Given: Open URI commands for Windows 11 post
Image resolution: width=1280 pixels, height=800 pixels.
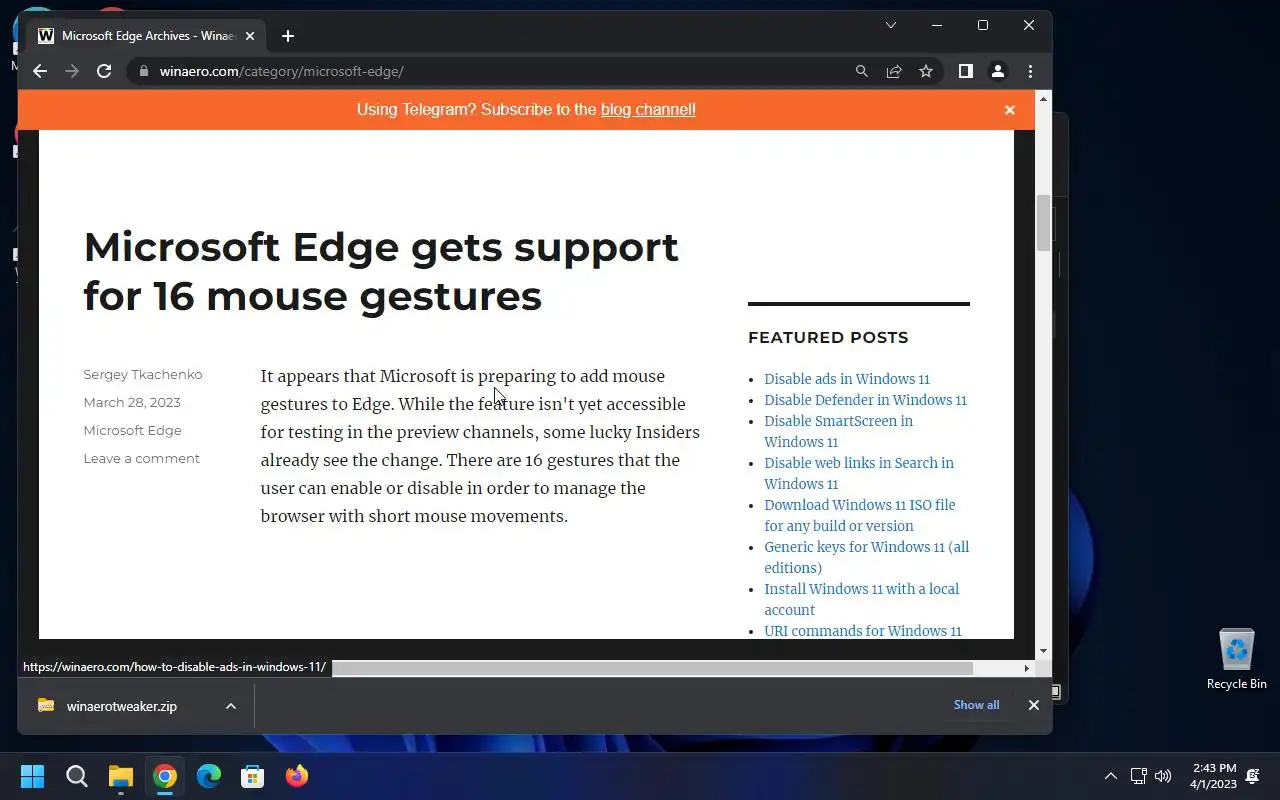Looking at the screenshot, I should [x=863, y=631].
